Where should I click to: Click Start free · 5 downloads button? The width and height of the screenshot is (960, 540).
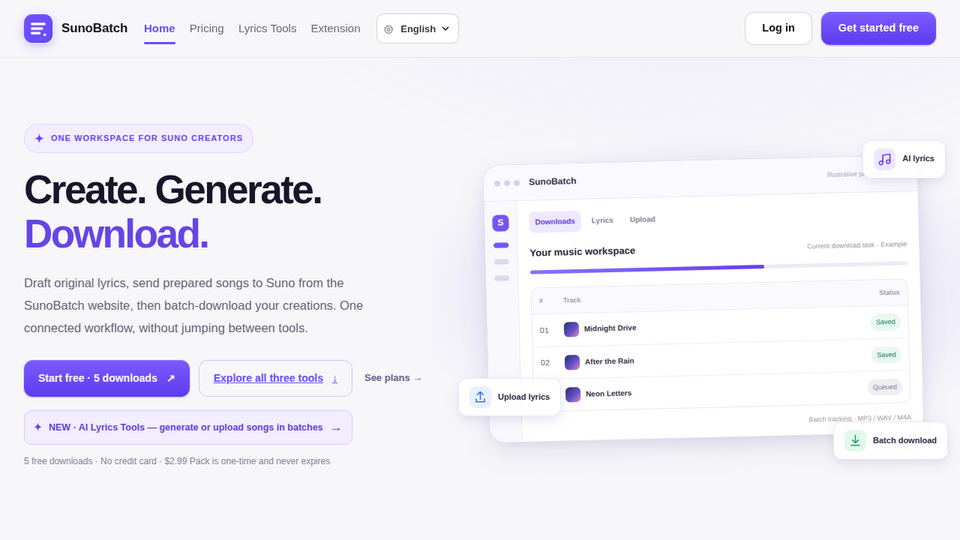point(107,378)
